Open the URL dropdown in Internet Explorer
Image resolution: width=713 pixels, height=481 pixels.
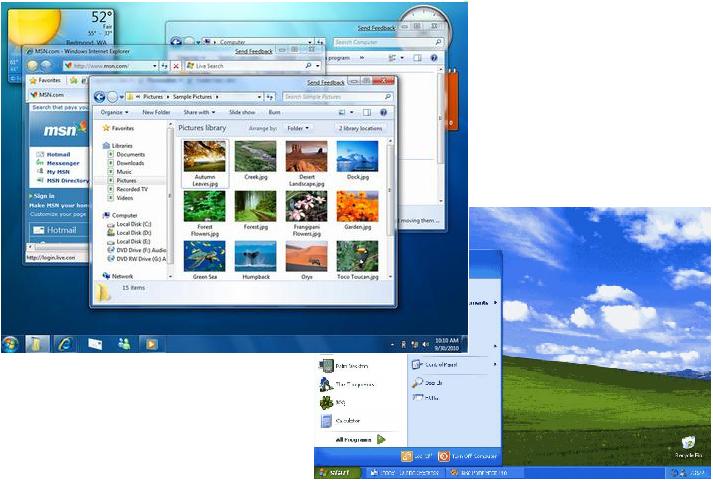point(155,66)
